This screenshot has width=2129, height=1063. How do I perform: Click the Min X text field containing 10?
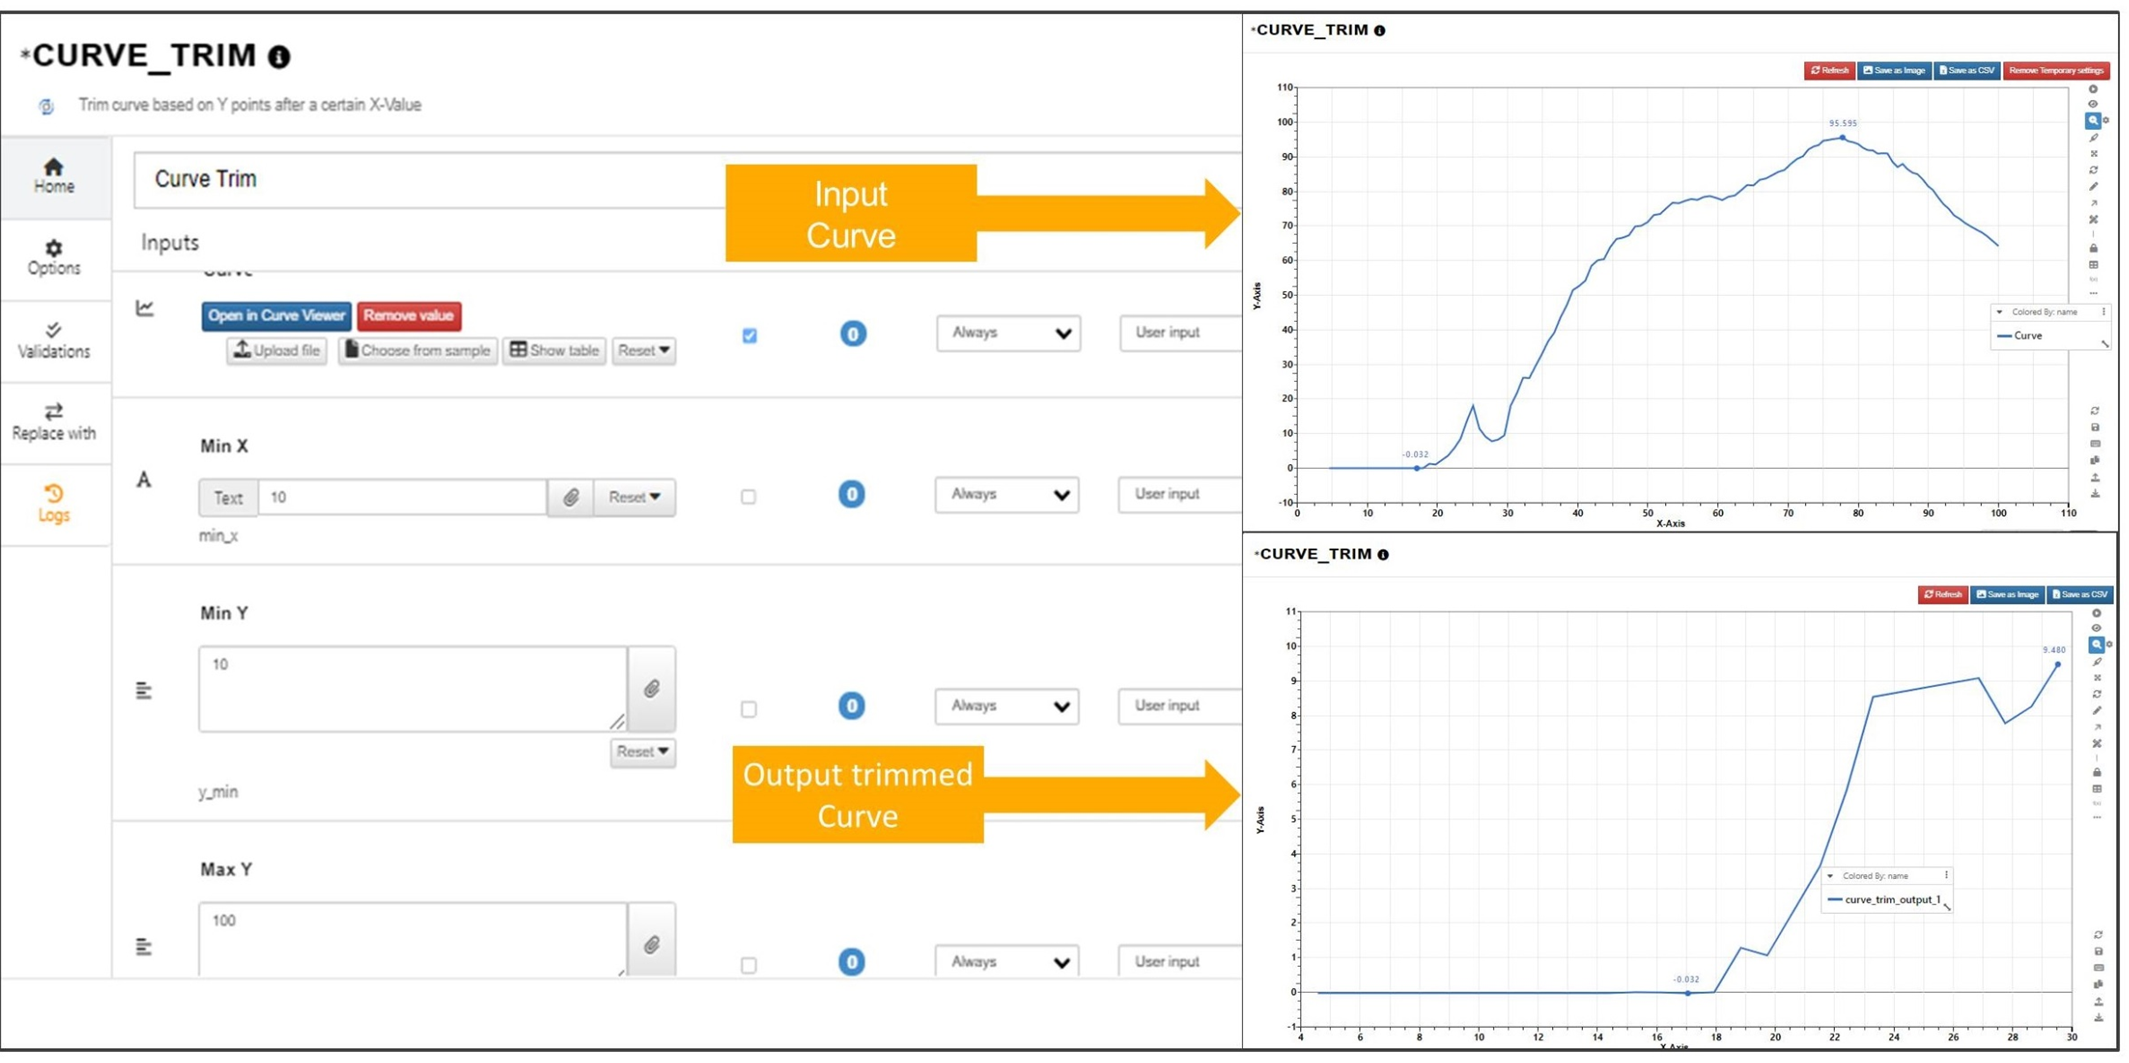pos(402,497)
